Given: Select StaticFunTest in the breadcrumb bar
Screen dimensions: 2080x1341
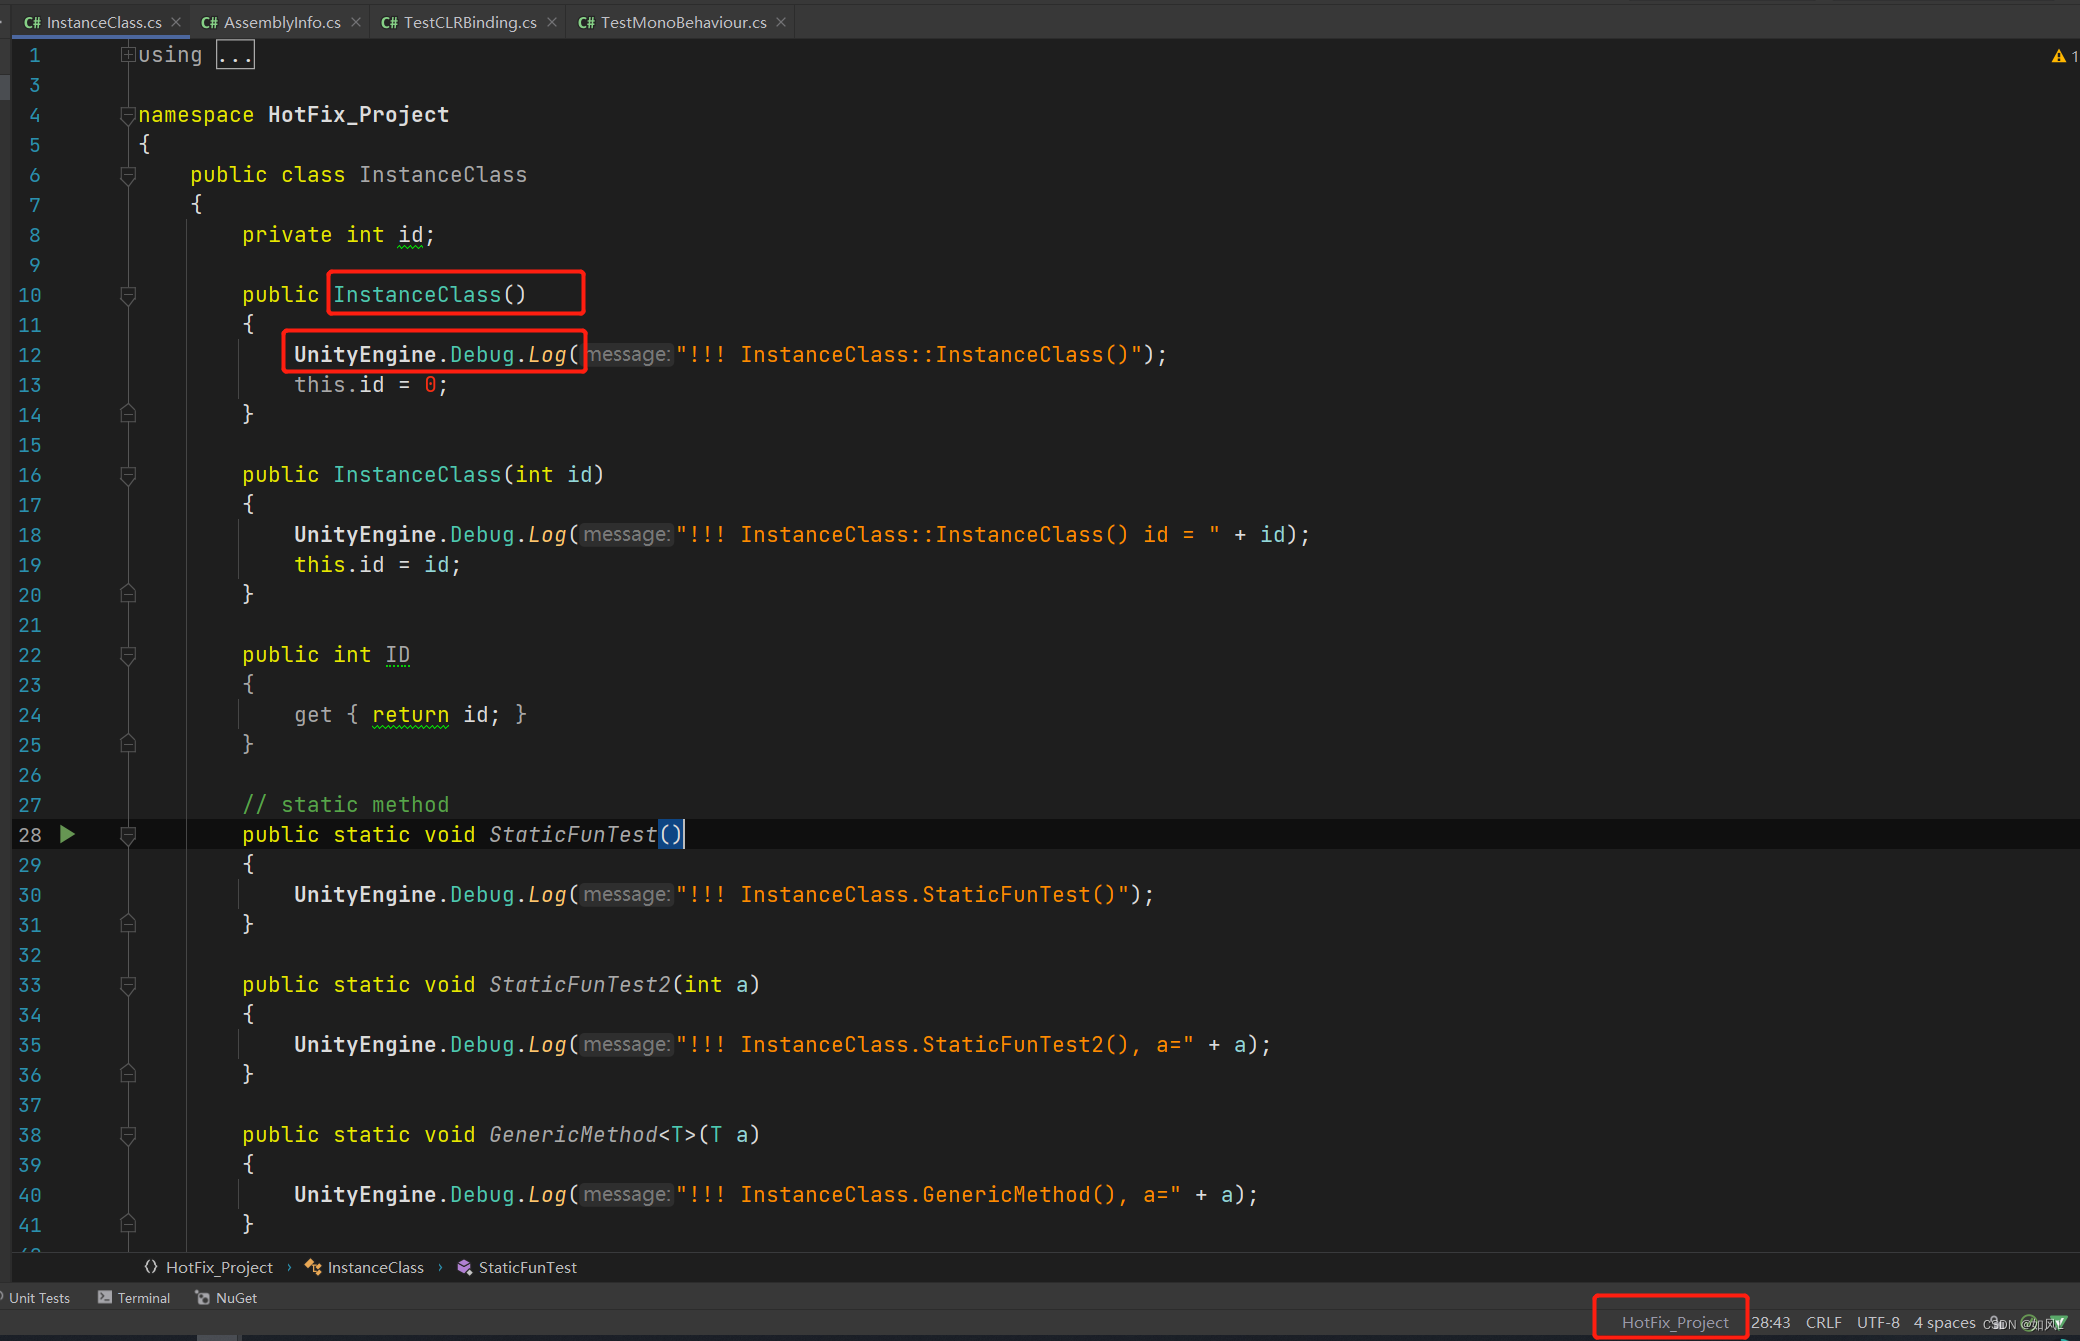Looking at the screenshot, I should point(517,1267).
